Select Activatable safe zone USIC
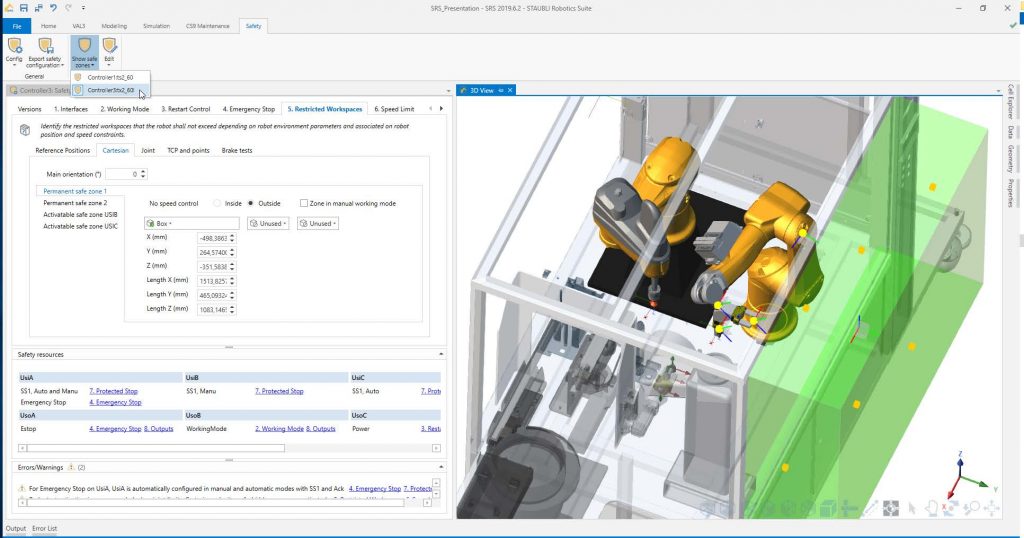1024x538 pixels. coord(80,227)
